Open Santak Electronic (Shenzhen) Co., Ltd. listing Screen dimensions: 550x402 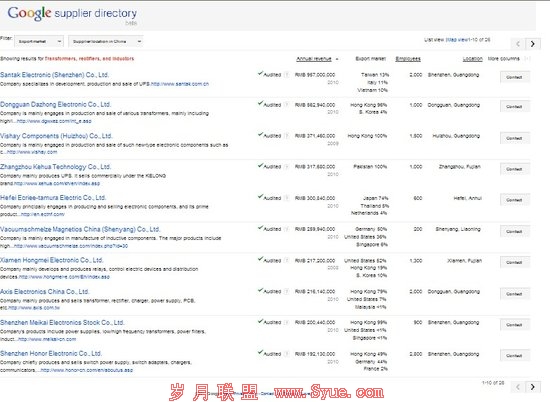[54, 75]
